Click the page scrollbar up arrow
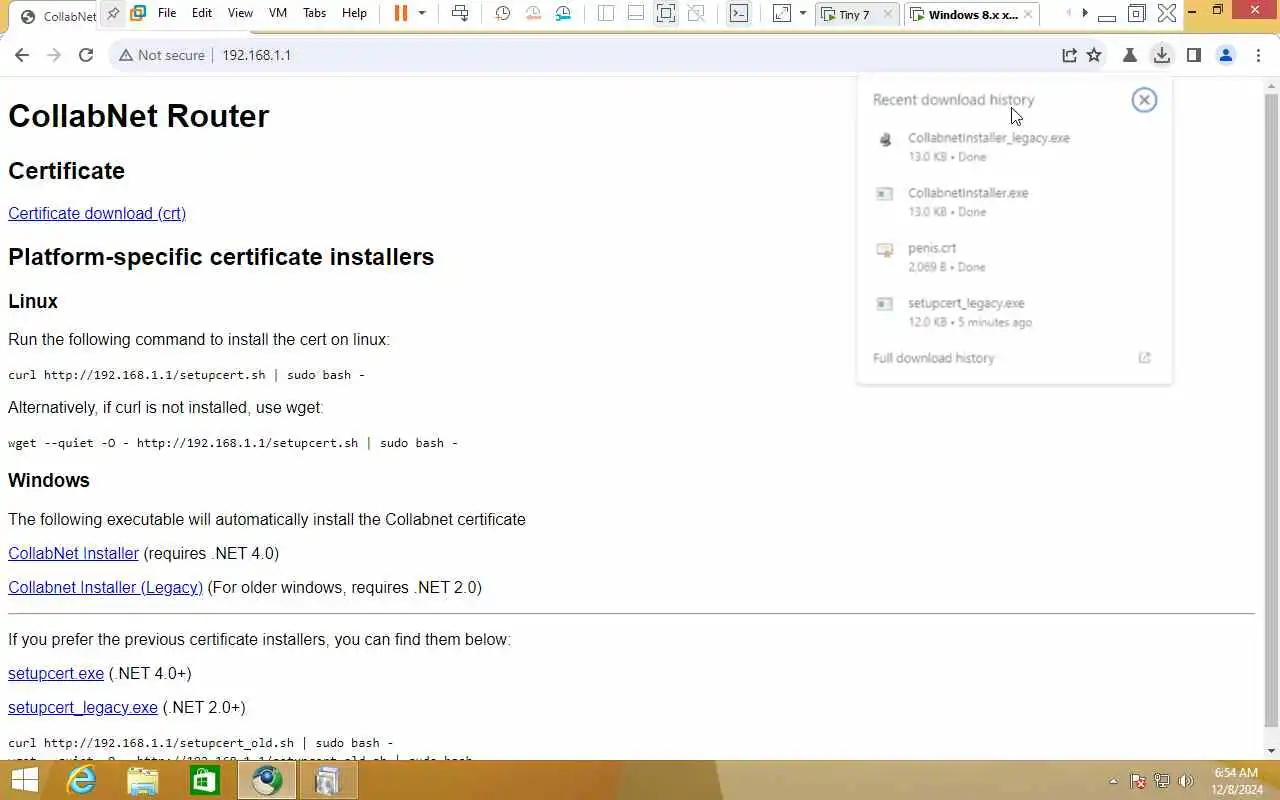 point(1271,85)
